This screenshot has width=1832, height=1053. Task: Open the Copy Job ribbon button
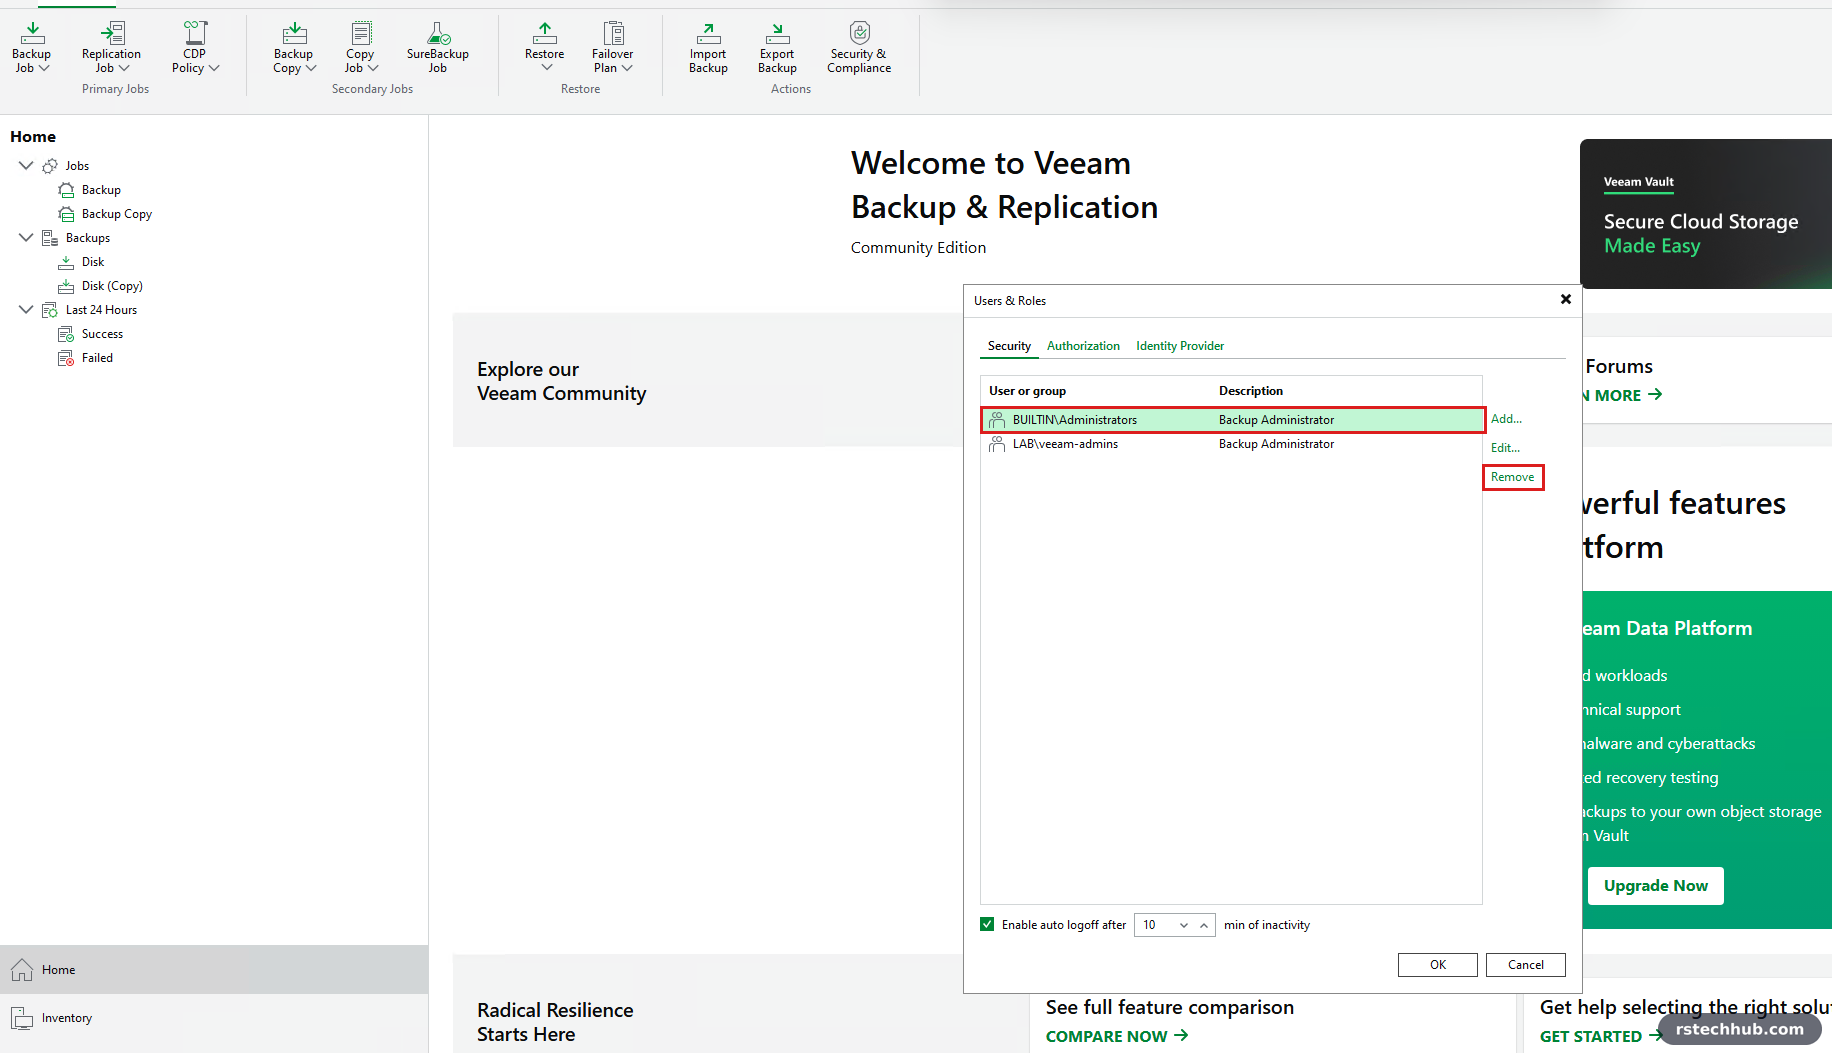(361, 48)
